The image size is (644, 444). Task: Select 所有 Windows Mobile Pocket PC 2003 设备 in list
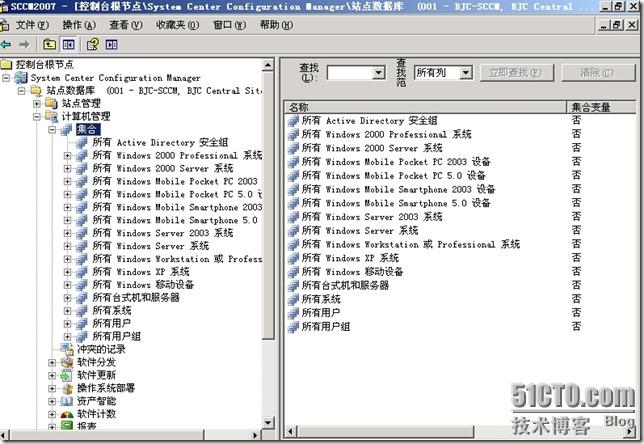tap(396, 161)
